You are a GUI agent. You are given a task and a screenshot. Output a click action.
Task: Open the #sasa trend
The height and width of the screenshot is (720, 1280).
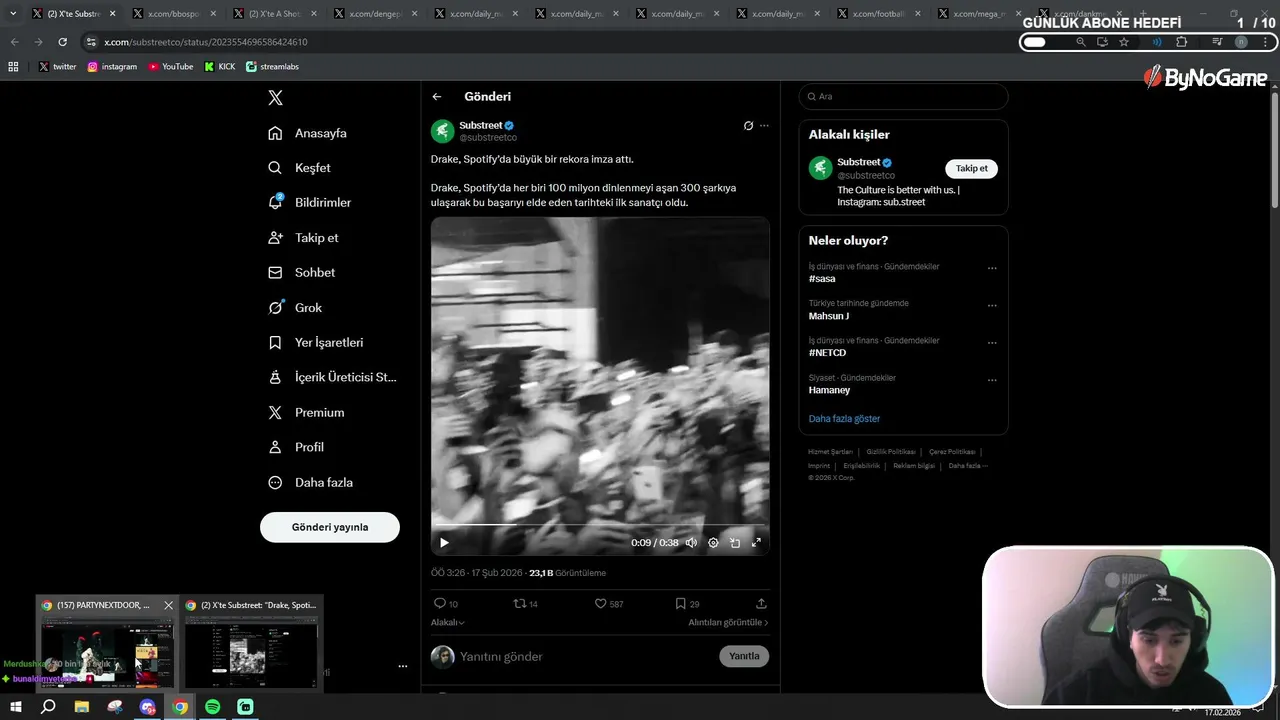[x=822, y=279]
